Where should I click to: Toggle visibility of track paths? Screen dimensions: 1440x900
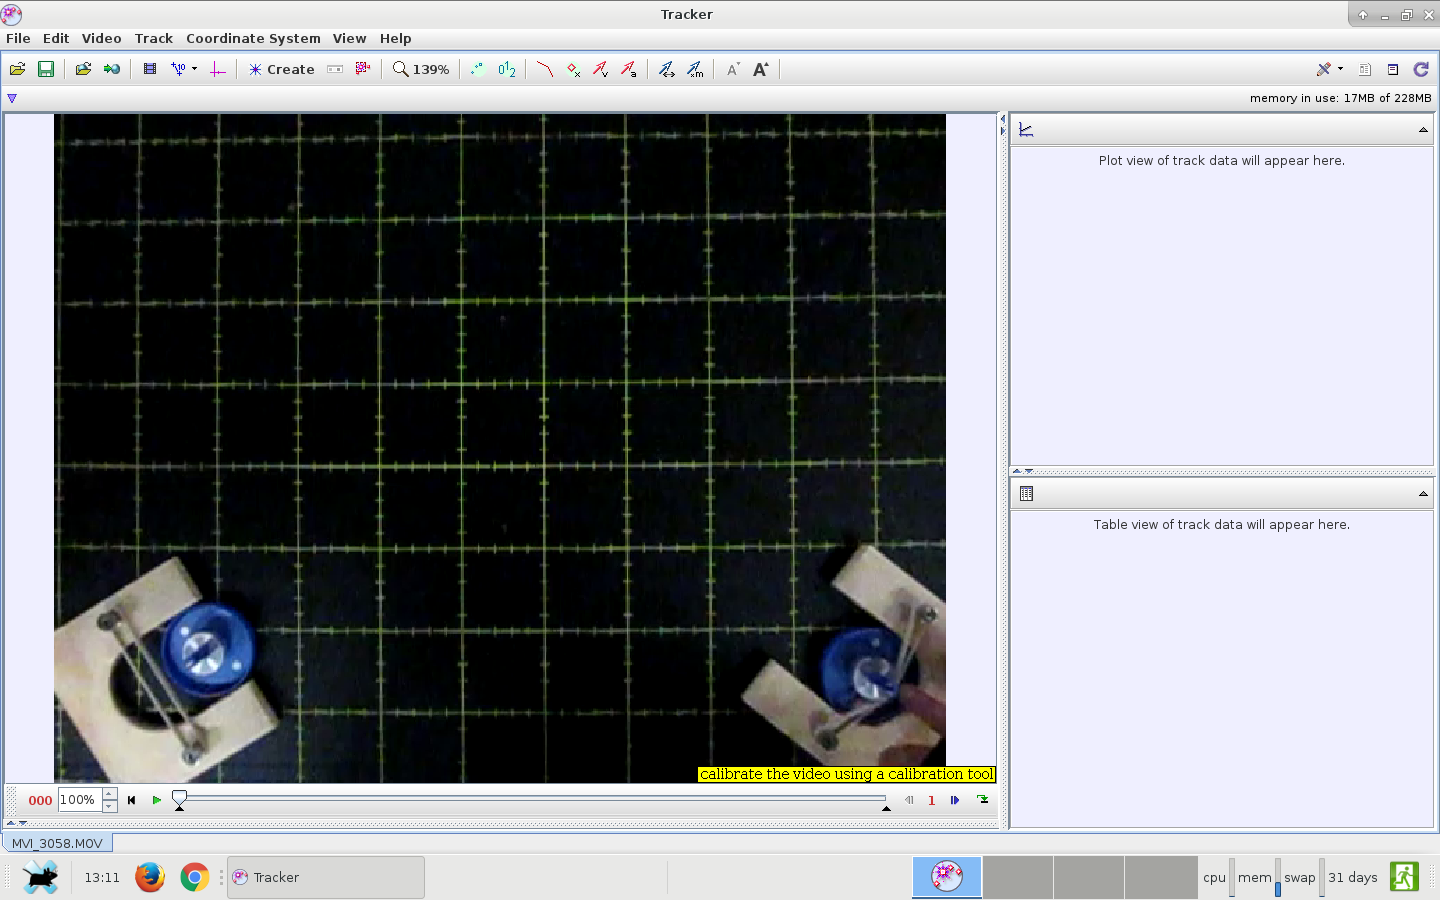click(x=544, y=69)
